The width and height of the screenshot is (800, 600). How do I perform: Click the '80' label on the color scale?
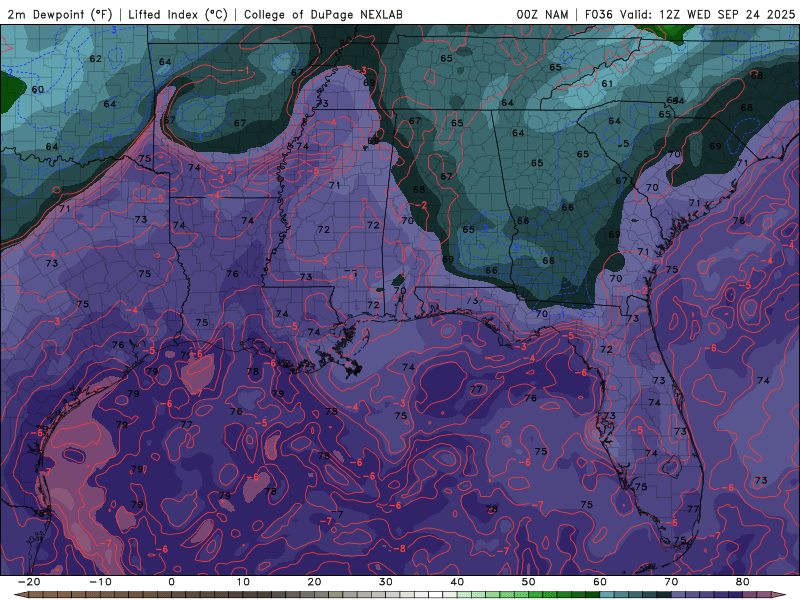point(743,582)
